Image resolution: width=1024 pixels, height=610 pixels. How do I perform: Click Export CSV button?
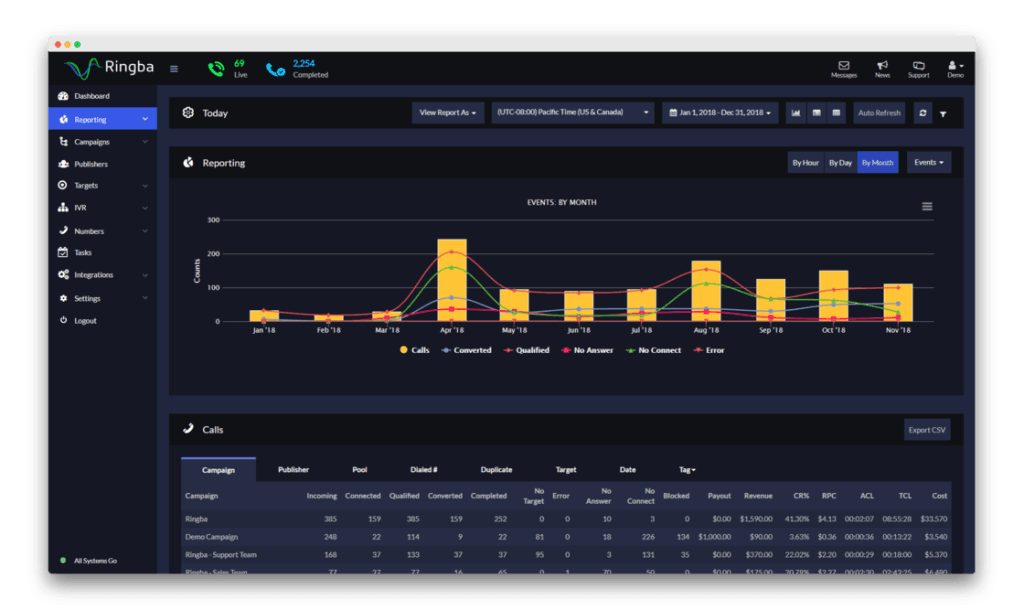pos(927,430)
